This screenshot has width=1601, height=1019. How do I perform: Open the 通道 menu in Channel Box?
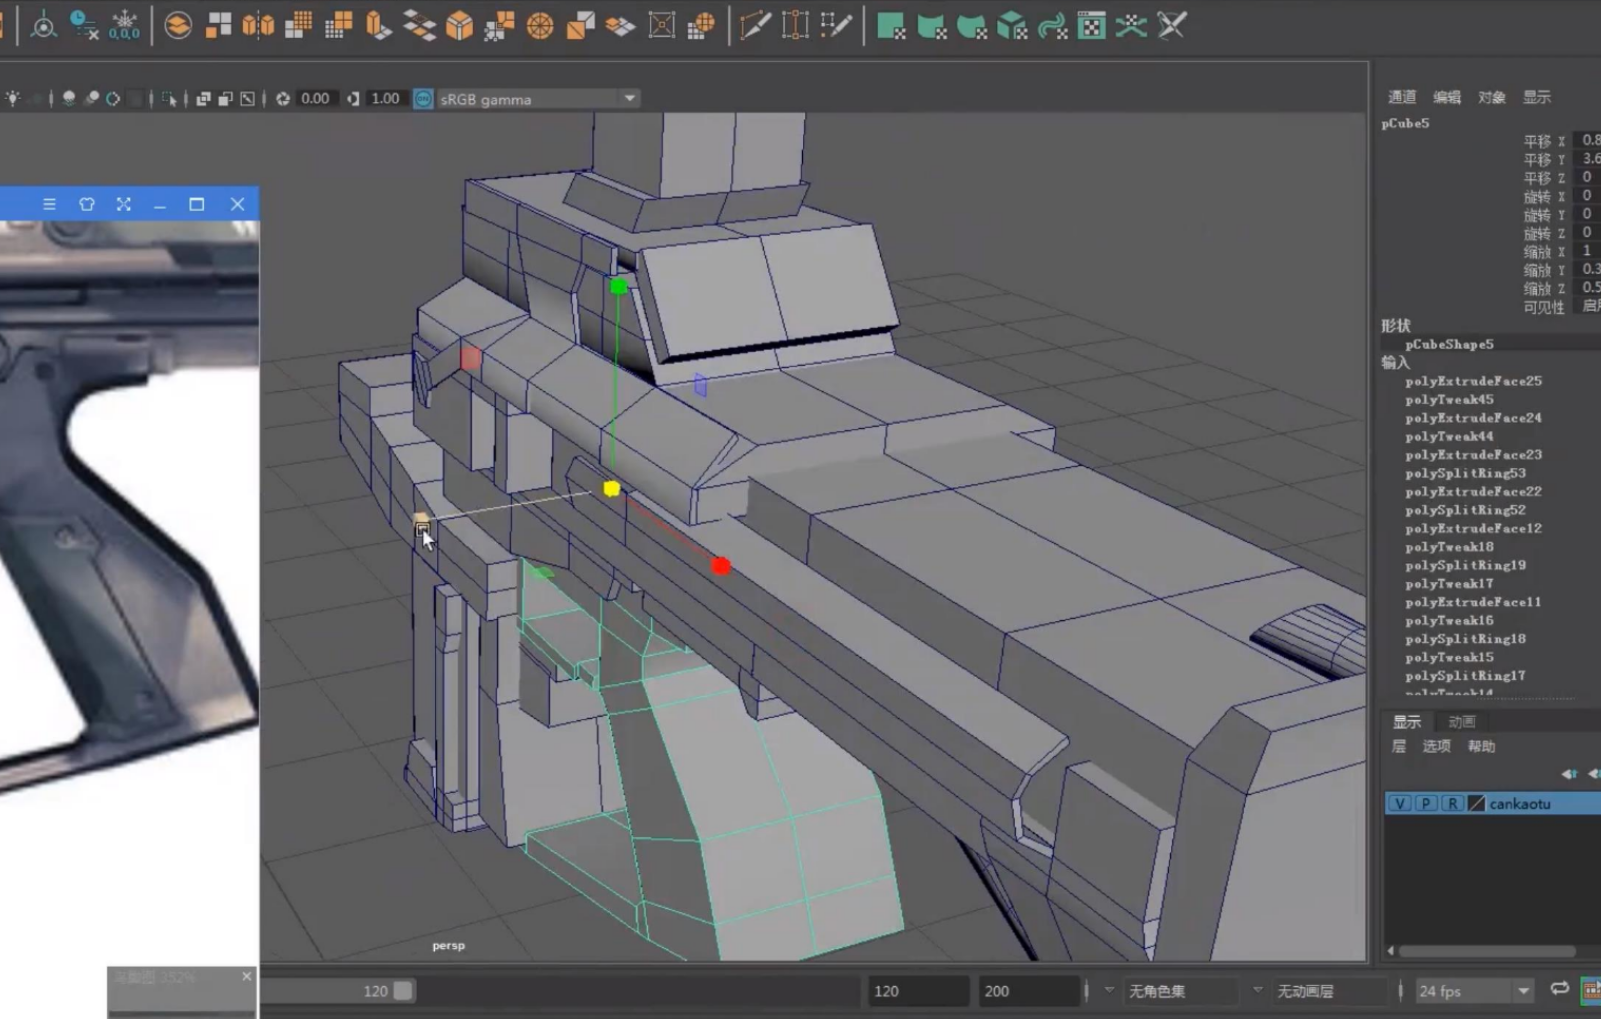(1401, 97)
